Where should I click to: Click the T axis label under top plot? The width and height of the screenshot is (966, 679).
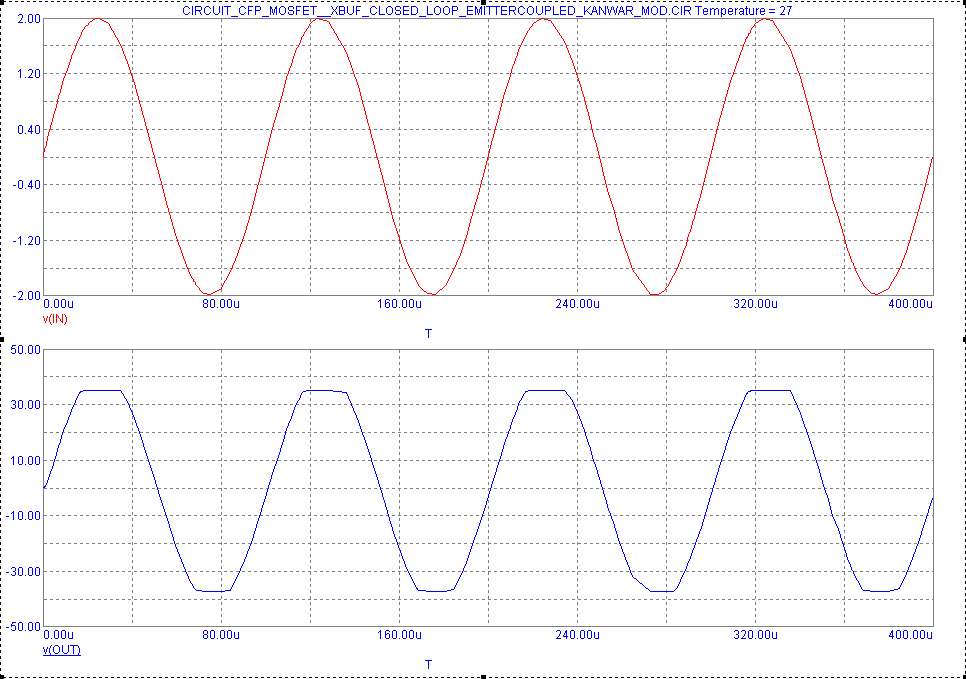pyautogui.click(x=428, y=333)
